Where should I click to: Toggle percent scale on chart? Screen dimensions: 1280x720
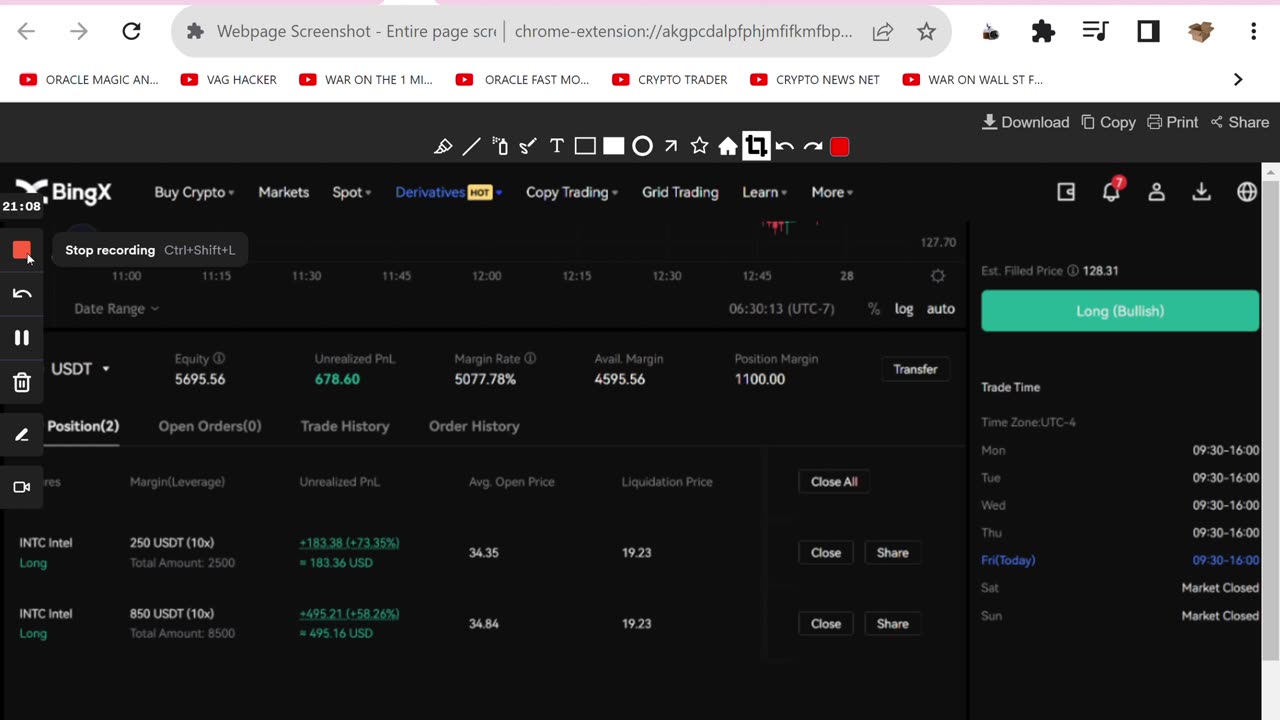click(x=873, y=309)
